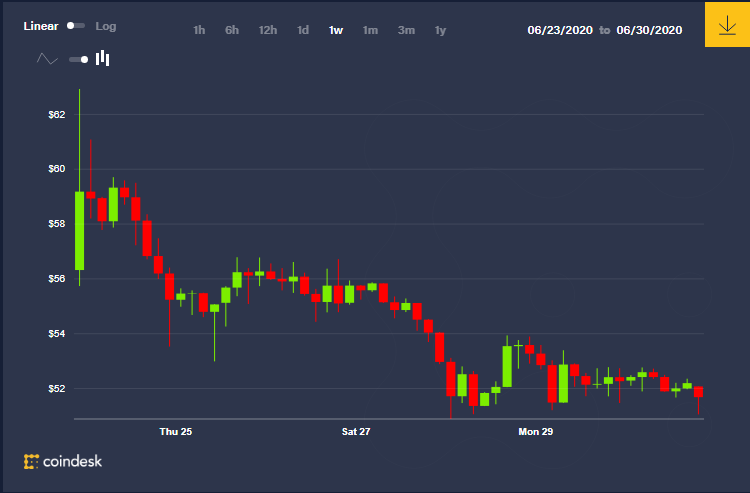
Task: Select the 1h time range
Action: [x=199, y=30]
